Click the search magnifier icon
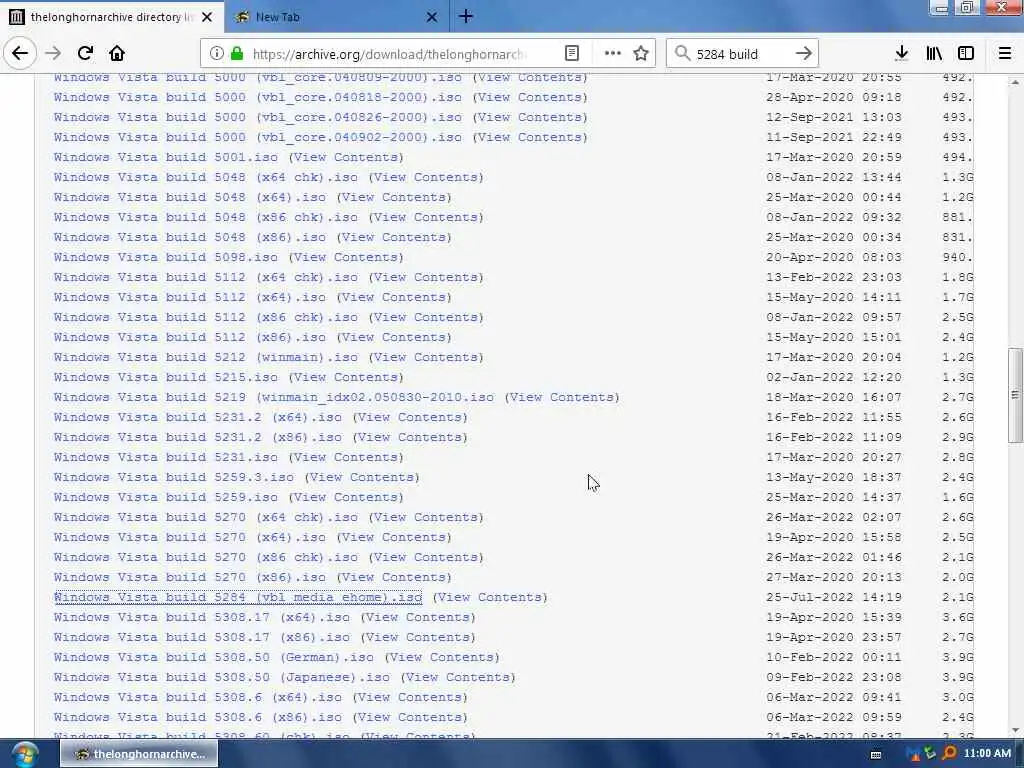Screen dimensions: 1024x768 (682, 54)
